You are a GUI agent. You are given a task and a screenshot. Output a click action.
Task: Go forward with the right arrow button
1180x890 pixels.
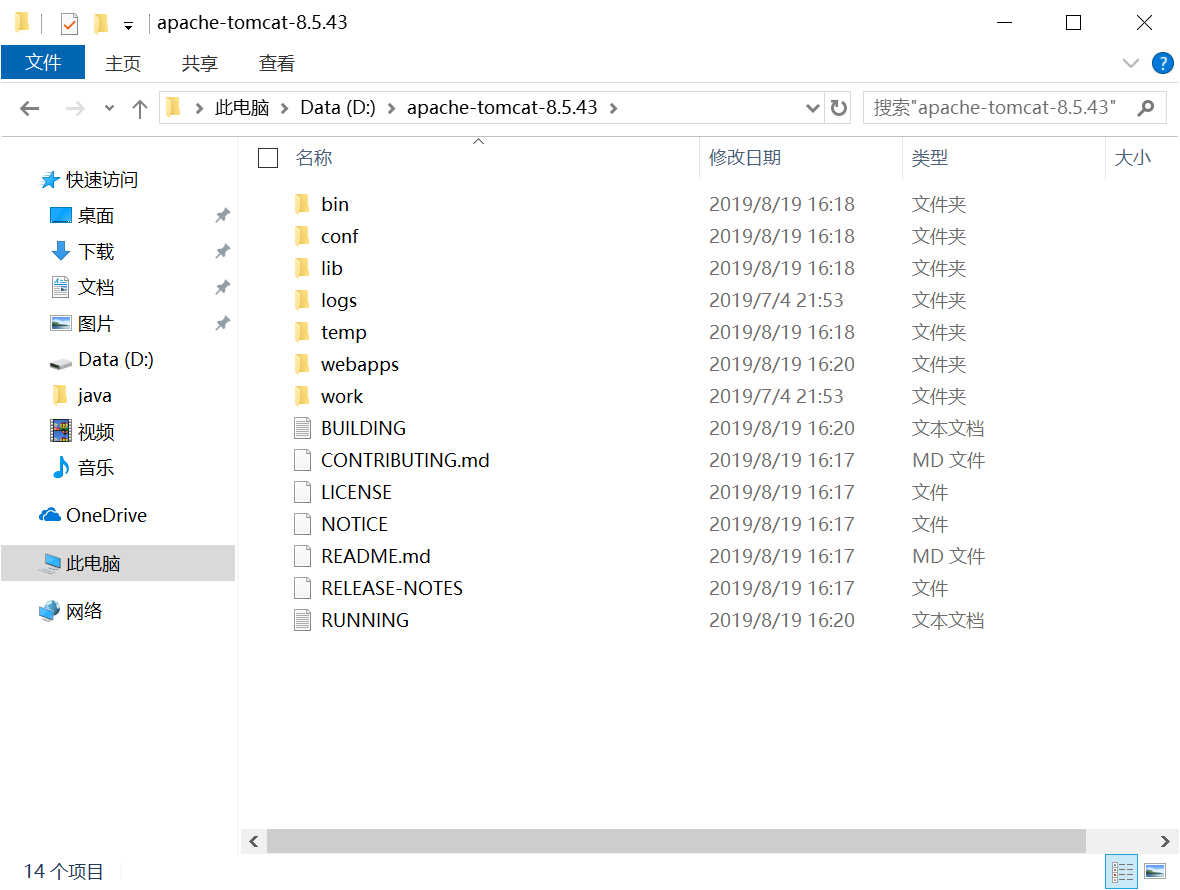click(x=75, y=108)
